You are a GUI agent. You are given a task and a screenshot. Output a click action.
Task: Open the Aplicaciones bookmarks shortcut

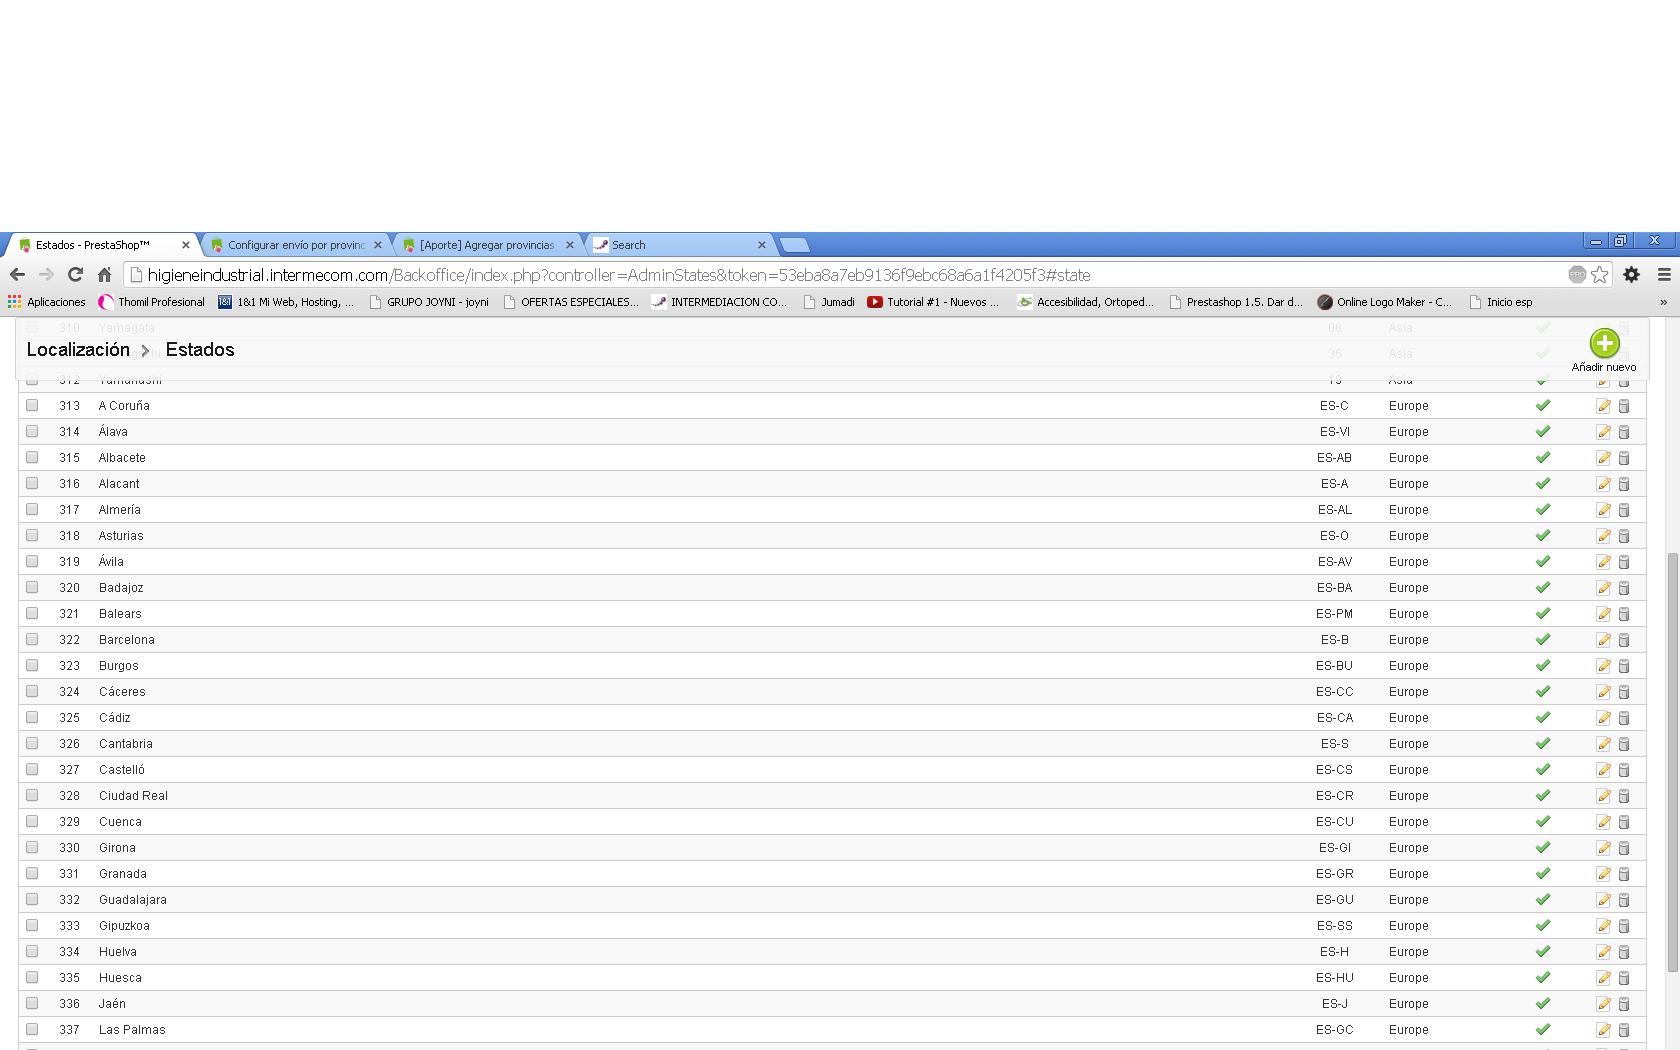click(47, 302)
